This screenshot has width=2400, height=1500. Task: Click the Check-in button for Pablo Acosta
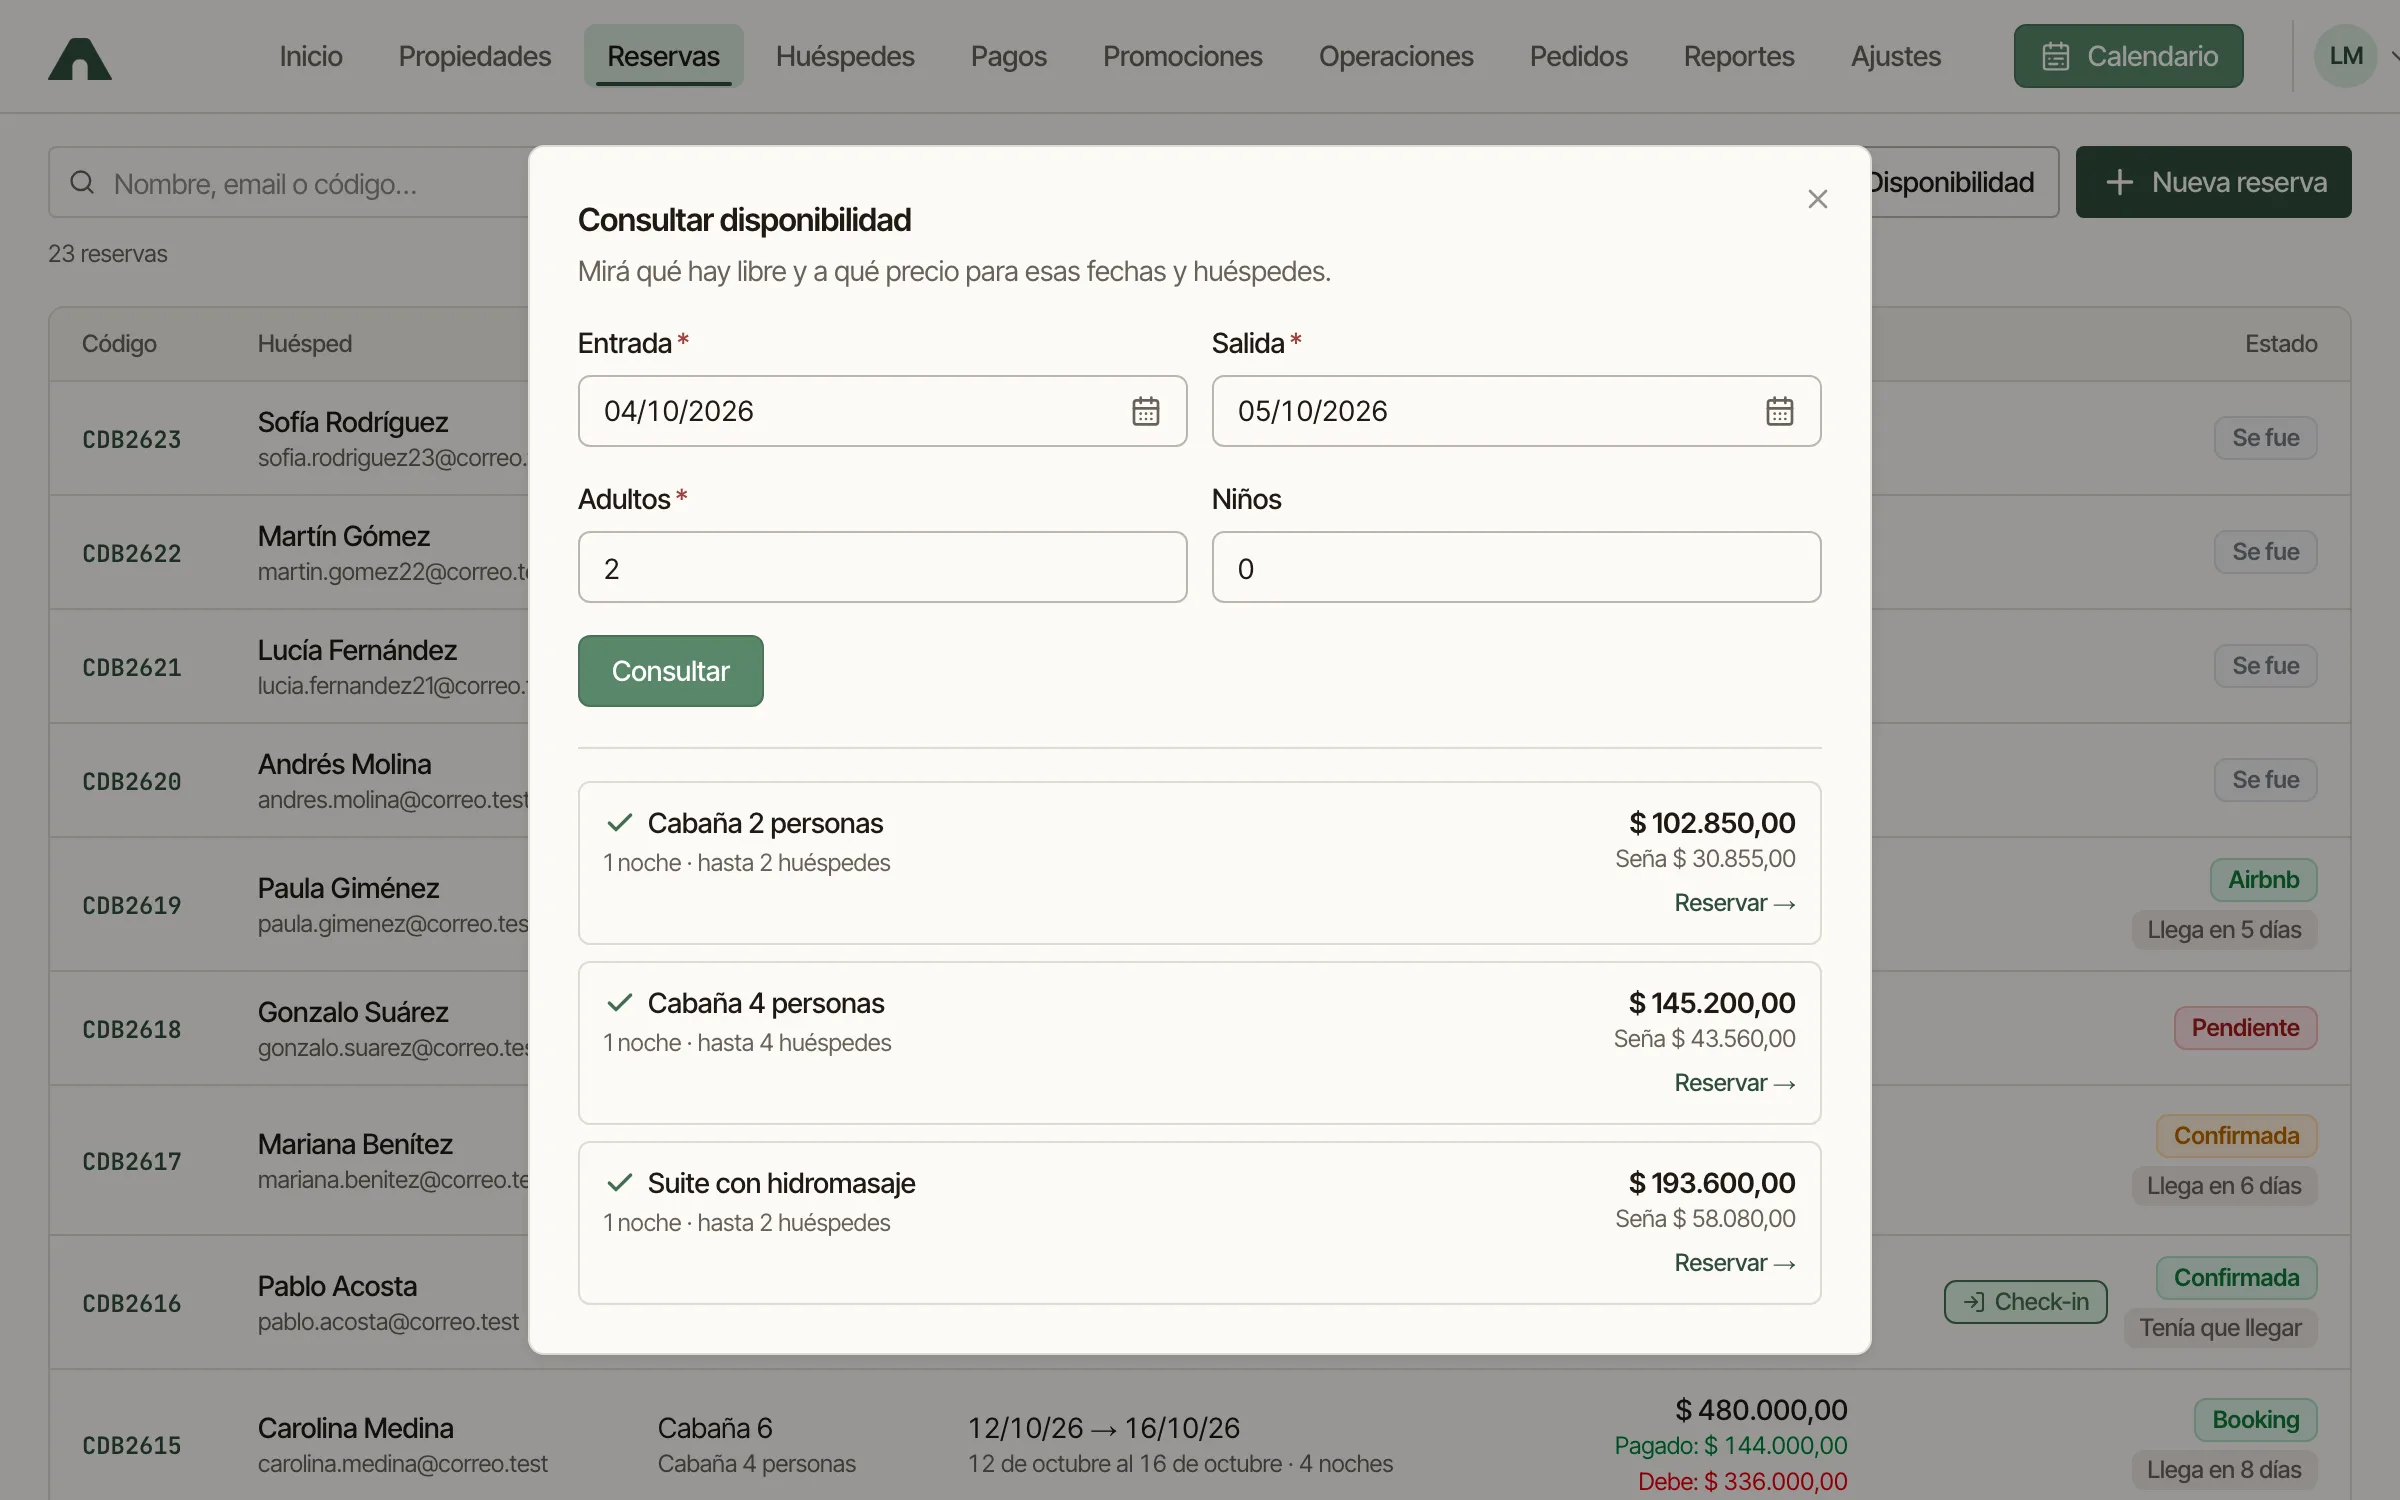pyautogui.click(x=2026, y=1302)
